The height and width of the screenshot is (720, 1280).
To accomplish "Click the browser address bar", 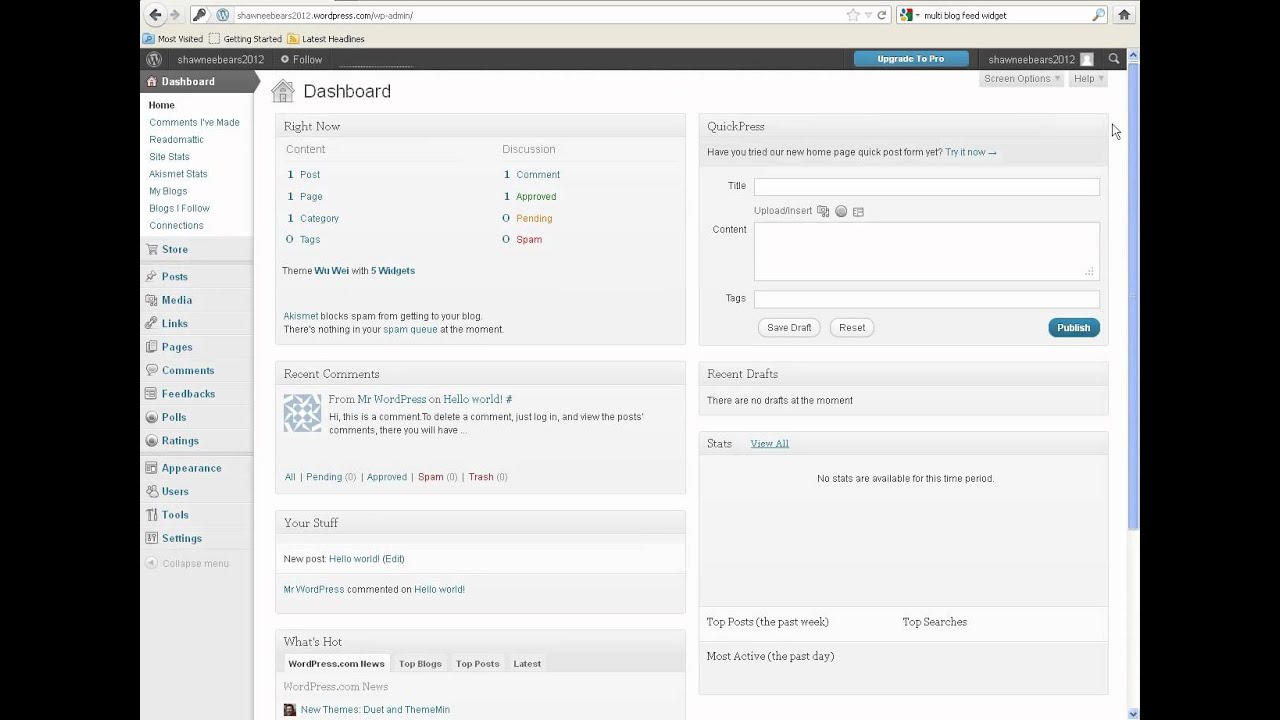I will point(538,15).
